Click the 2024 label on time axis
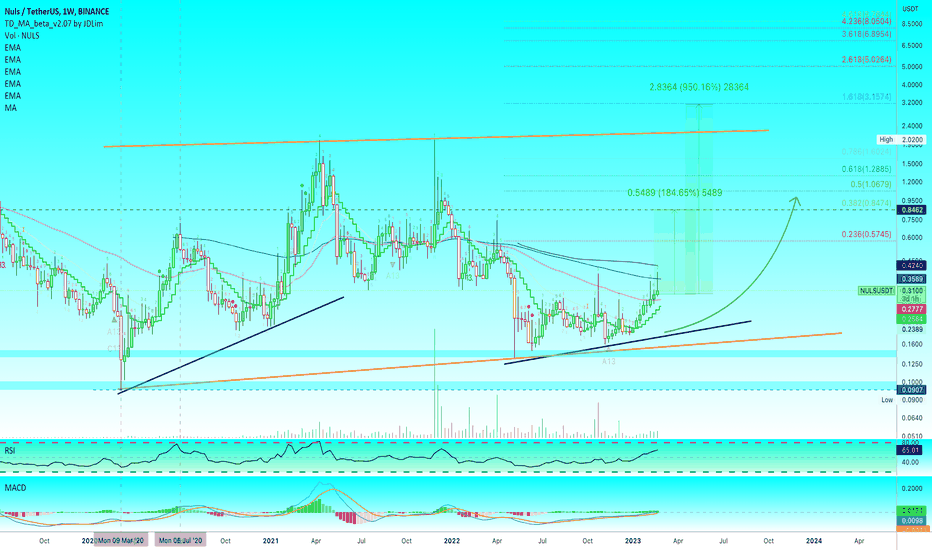 pos(814,541)
